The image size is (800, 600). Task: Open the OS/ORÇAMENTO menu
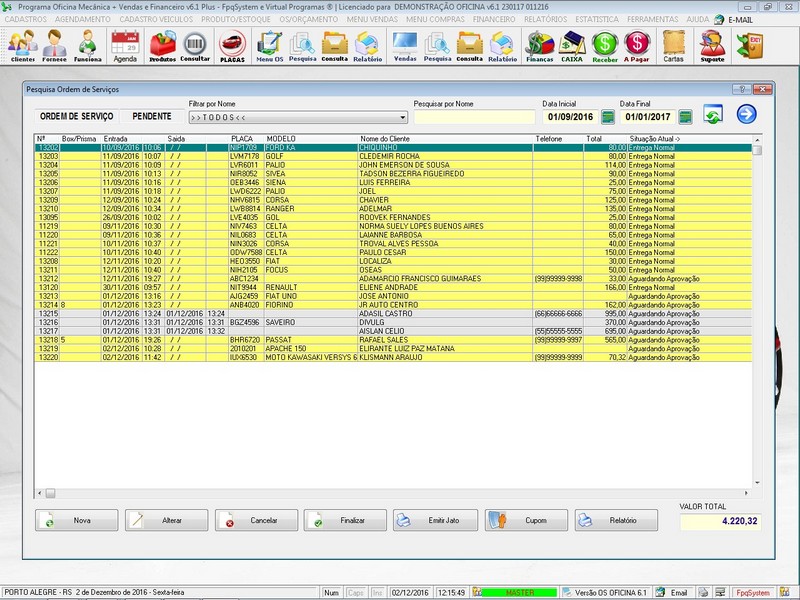[309, 19]
